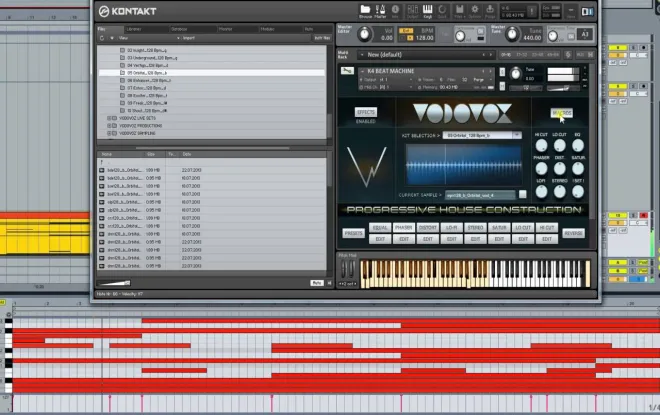Click the aux rack button in Multi Rack header
660x415 pixels.
(x=580, y=55)
